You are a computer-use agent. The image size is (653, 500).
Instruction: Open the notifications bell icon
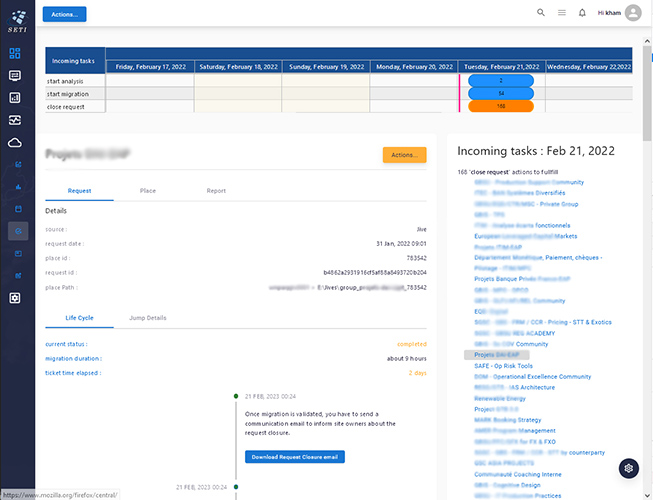[582, 13]
